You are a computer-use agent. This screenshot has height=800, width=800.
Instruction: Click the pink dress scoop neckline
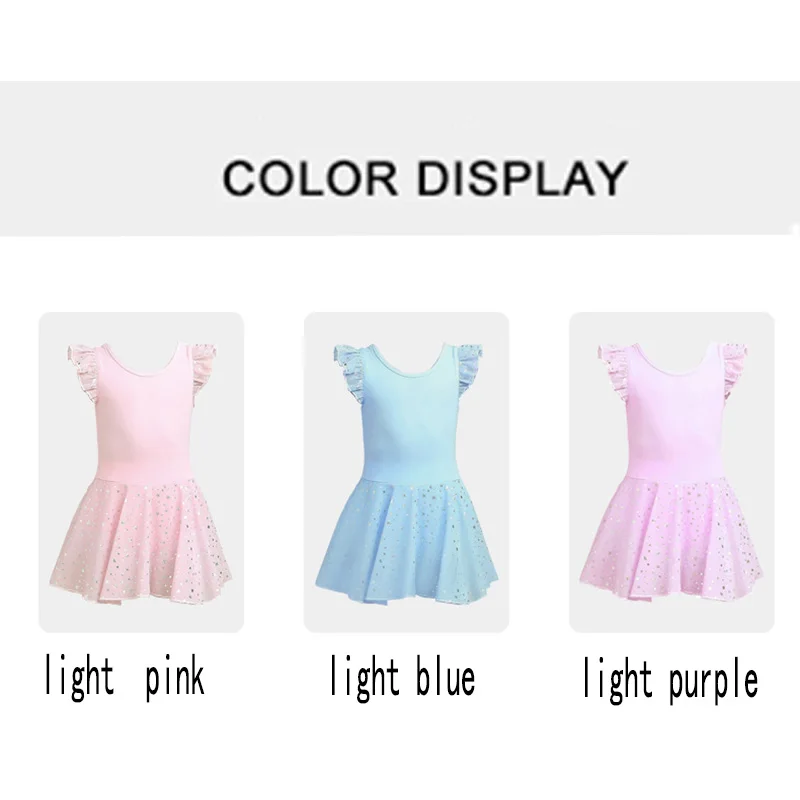tap(143, 362)
